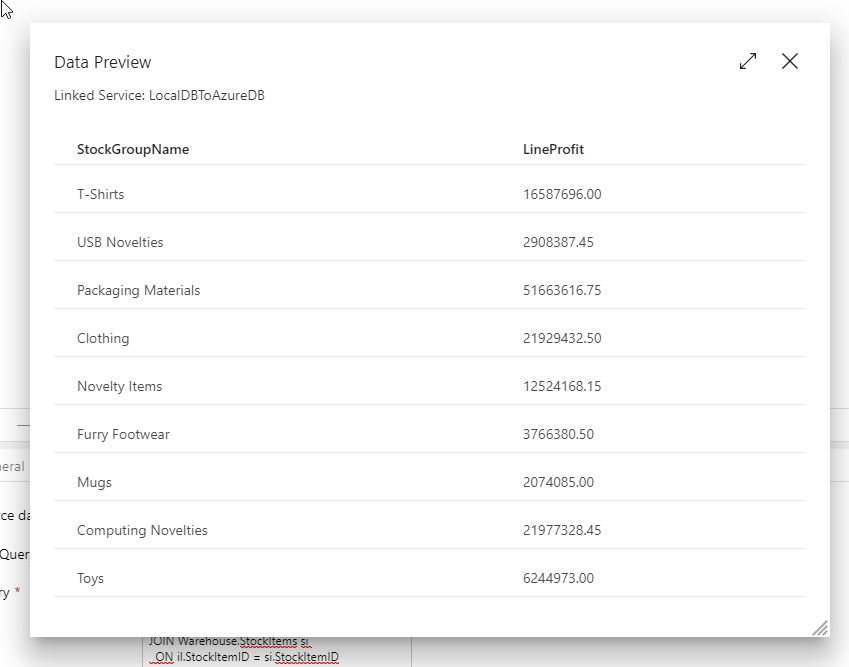The height and width of the screenshot is (667, 849).
Task: Select the 6244973.00 LineProfit value
Action: [558, 578]
